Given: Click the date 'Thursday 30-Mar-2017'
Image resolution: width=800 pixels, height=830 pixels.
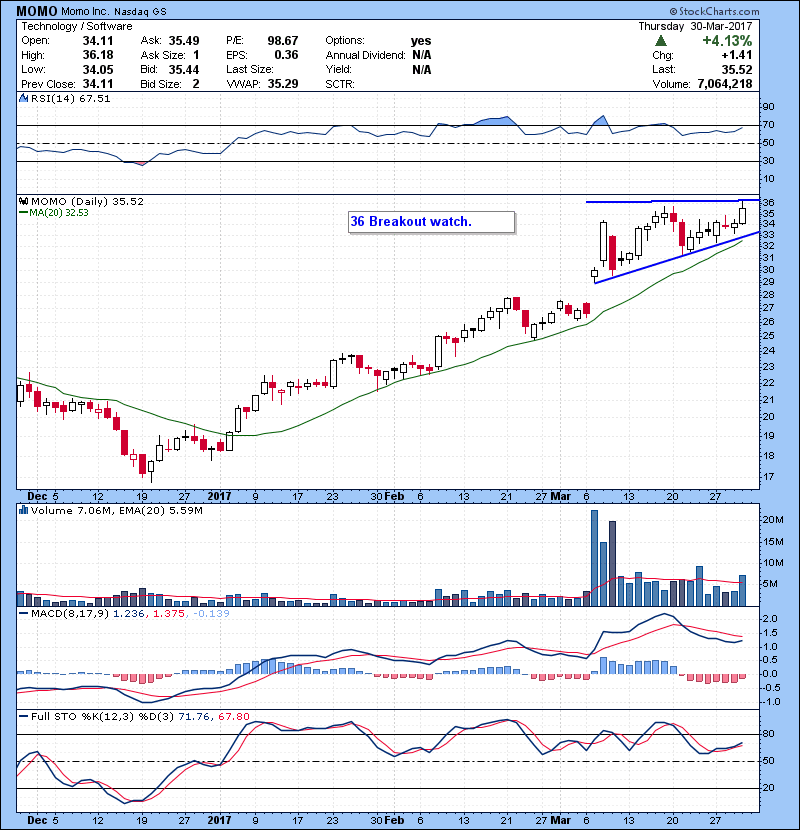Looking at the screenshot, I should (x=695, y=26).
